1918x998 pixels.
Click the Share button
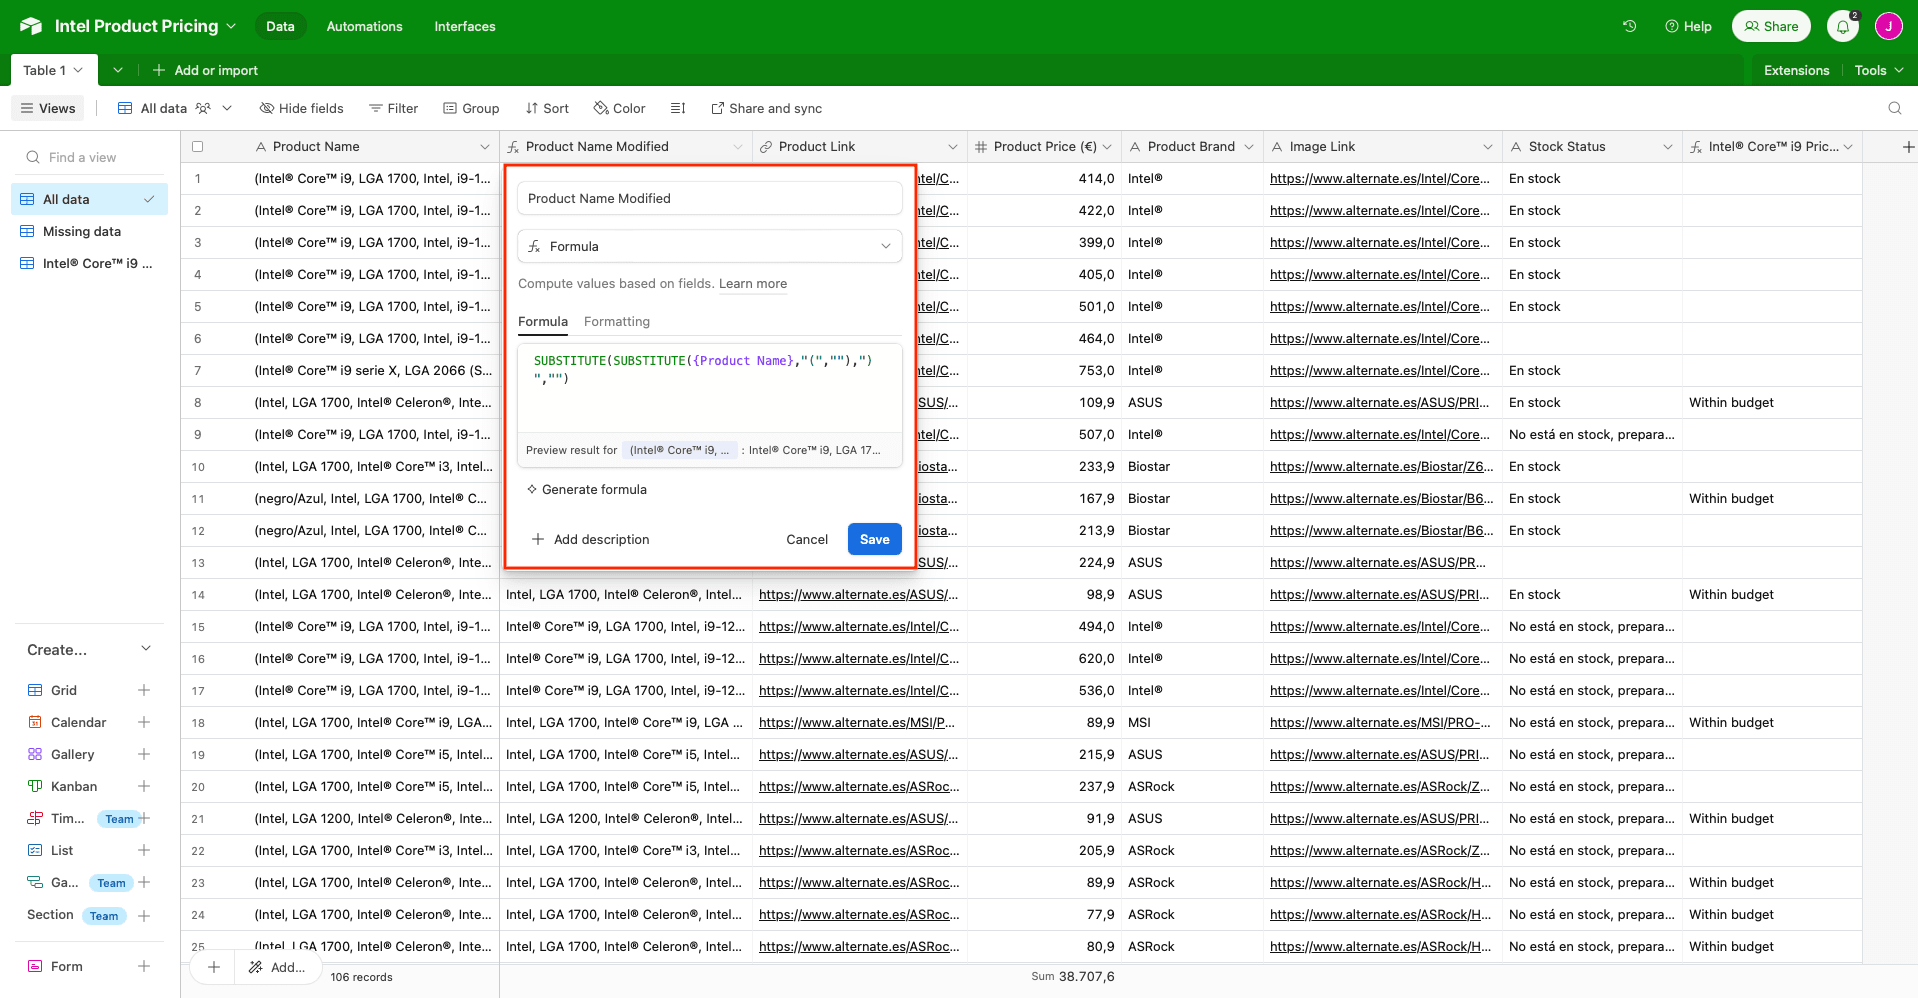1772,26
